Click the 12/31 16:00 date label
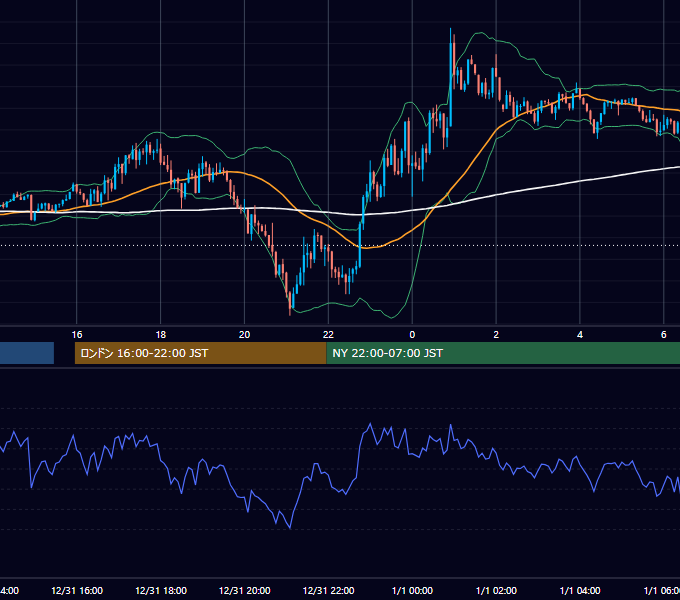The width and height of the screenshot is (680, 600). pyautogui.click(x=77, y=590)
